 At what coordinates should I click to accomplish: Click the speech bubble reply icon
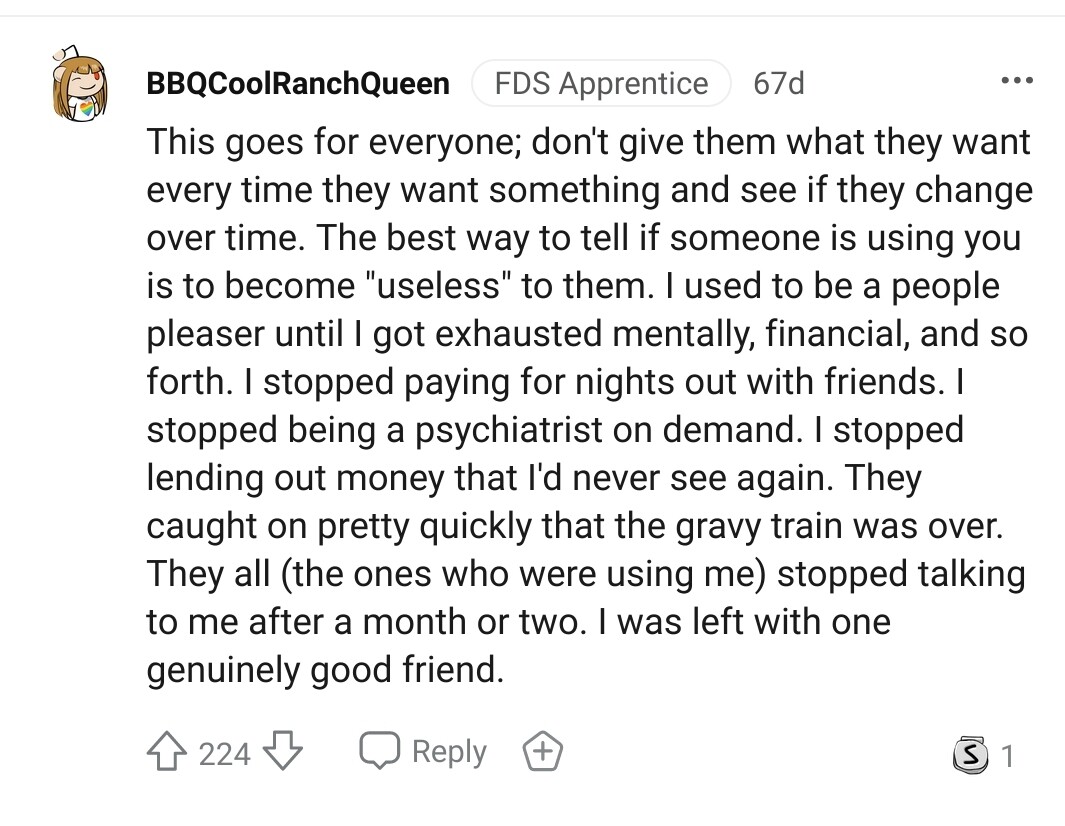coord(381,752)
